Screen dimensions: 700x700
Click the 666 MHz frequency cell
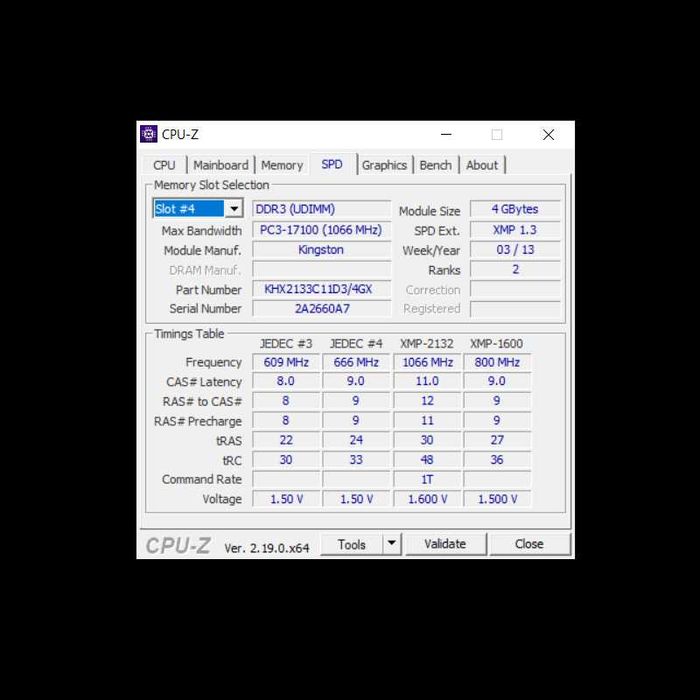point(356,362)
